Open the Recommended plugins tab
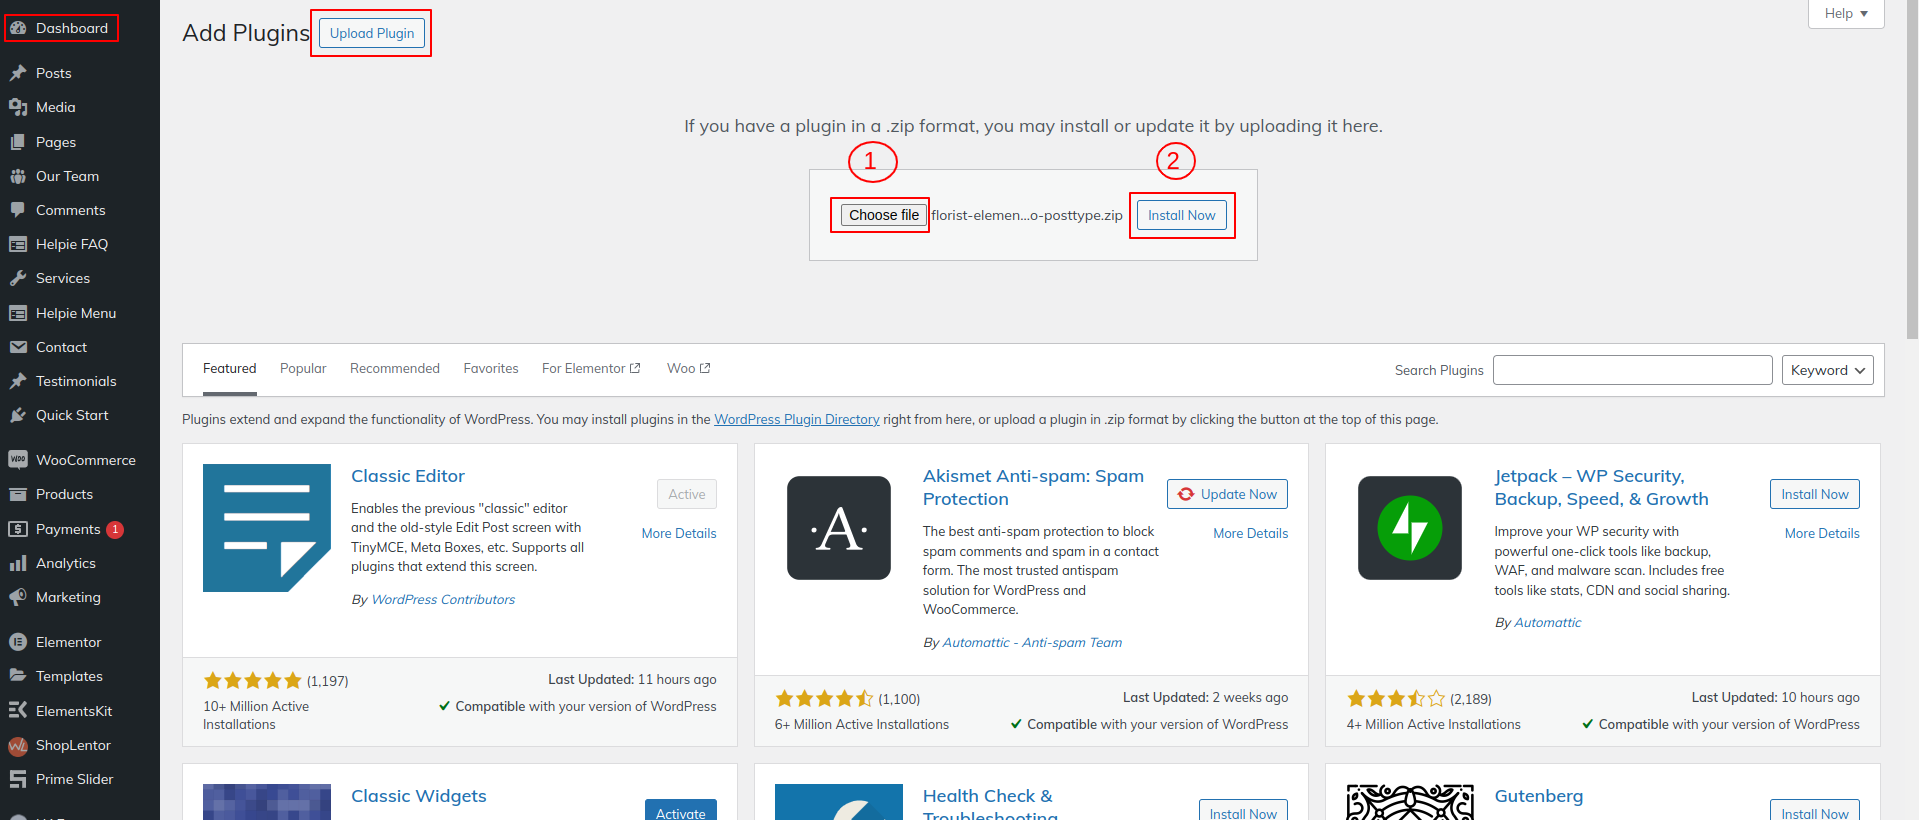Image resolution: width=1919 pixels, height=820 pixels. pyautogui.click(x=395, y=368)
